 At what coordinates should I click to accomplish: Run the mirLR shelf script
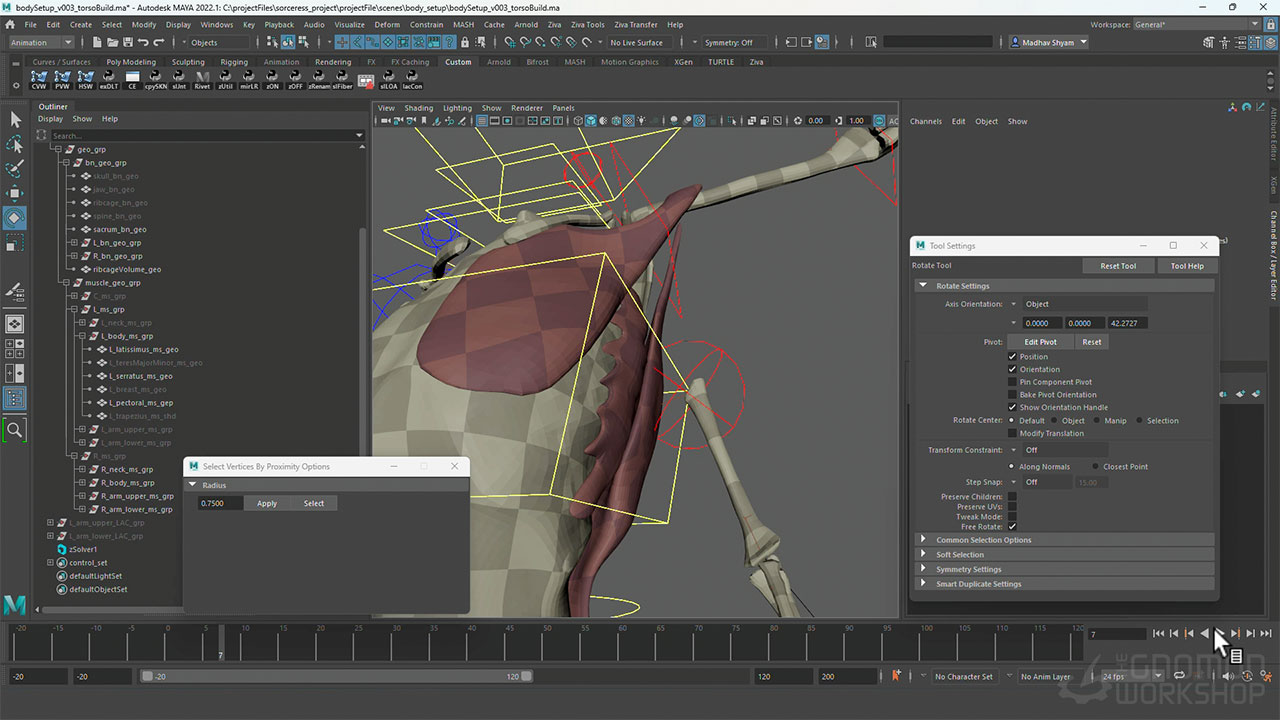249,79
